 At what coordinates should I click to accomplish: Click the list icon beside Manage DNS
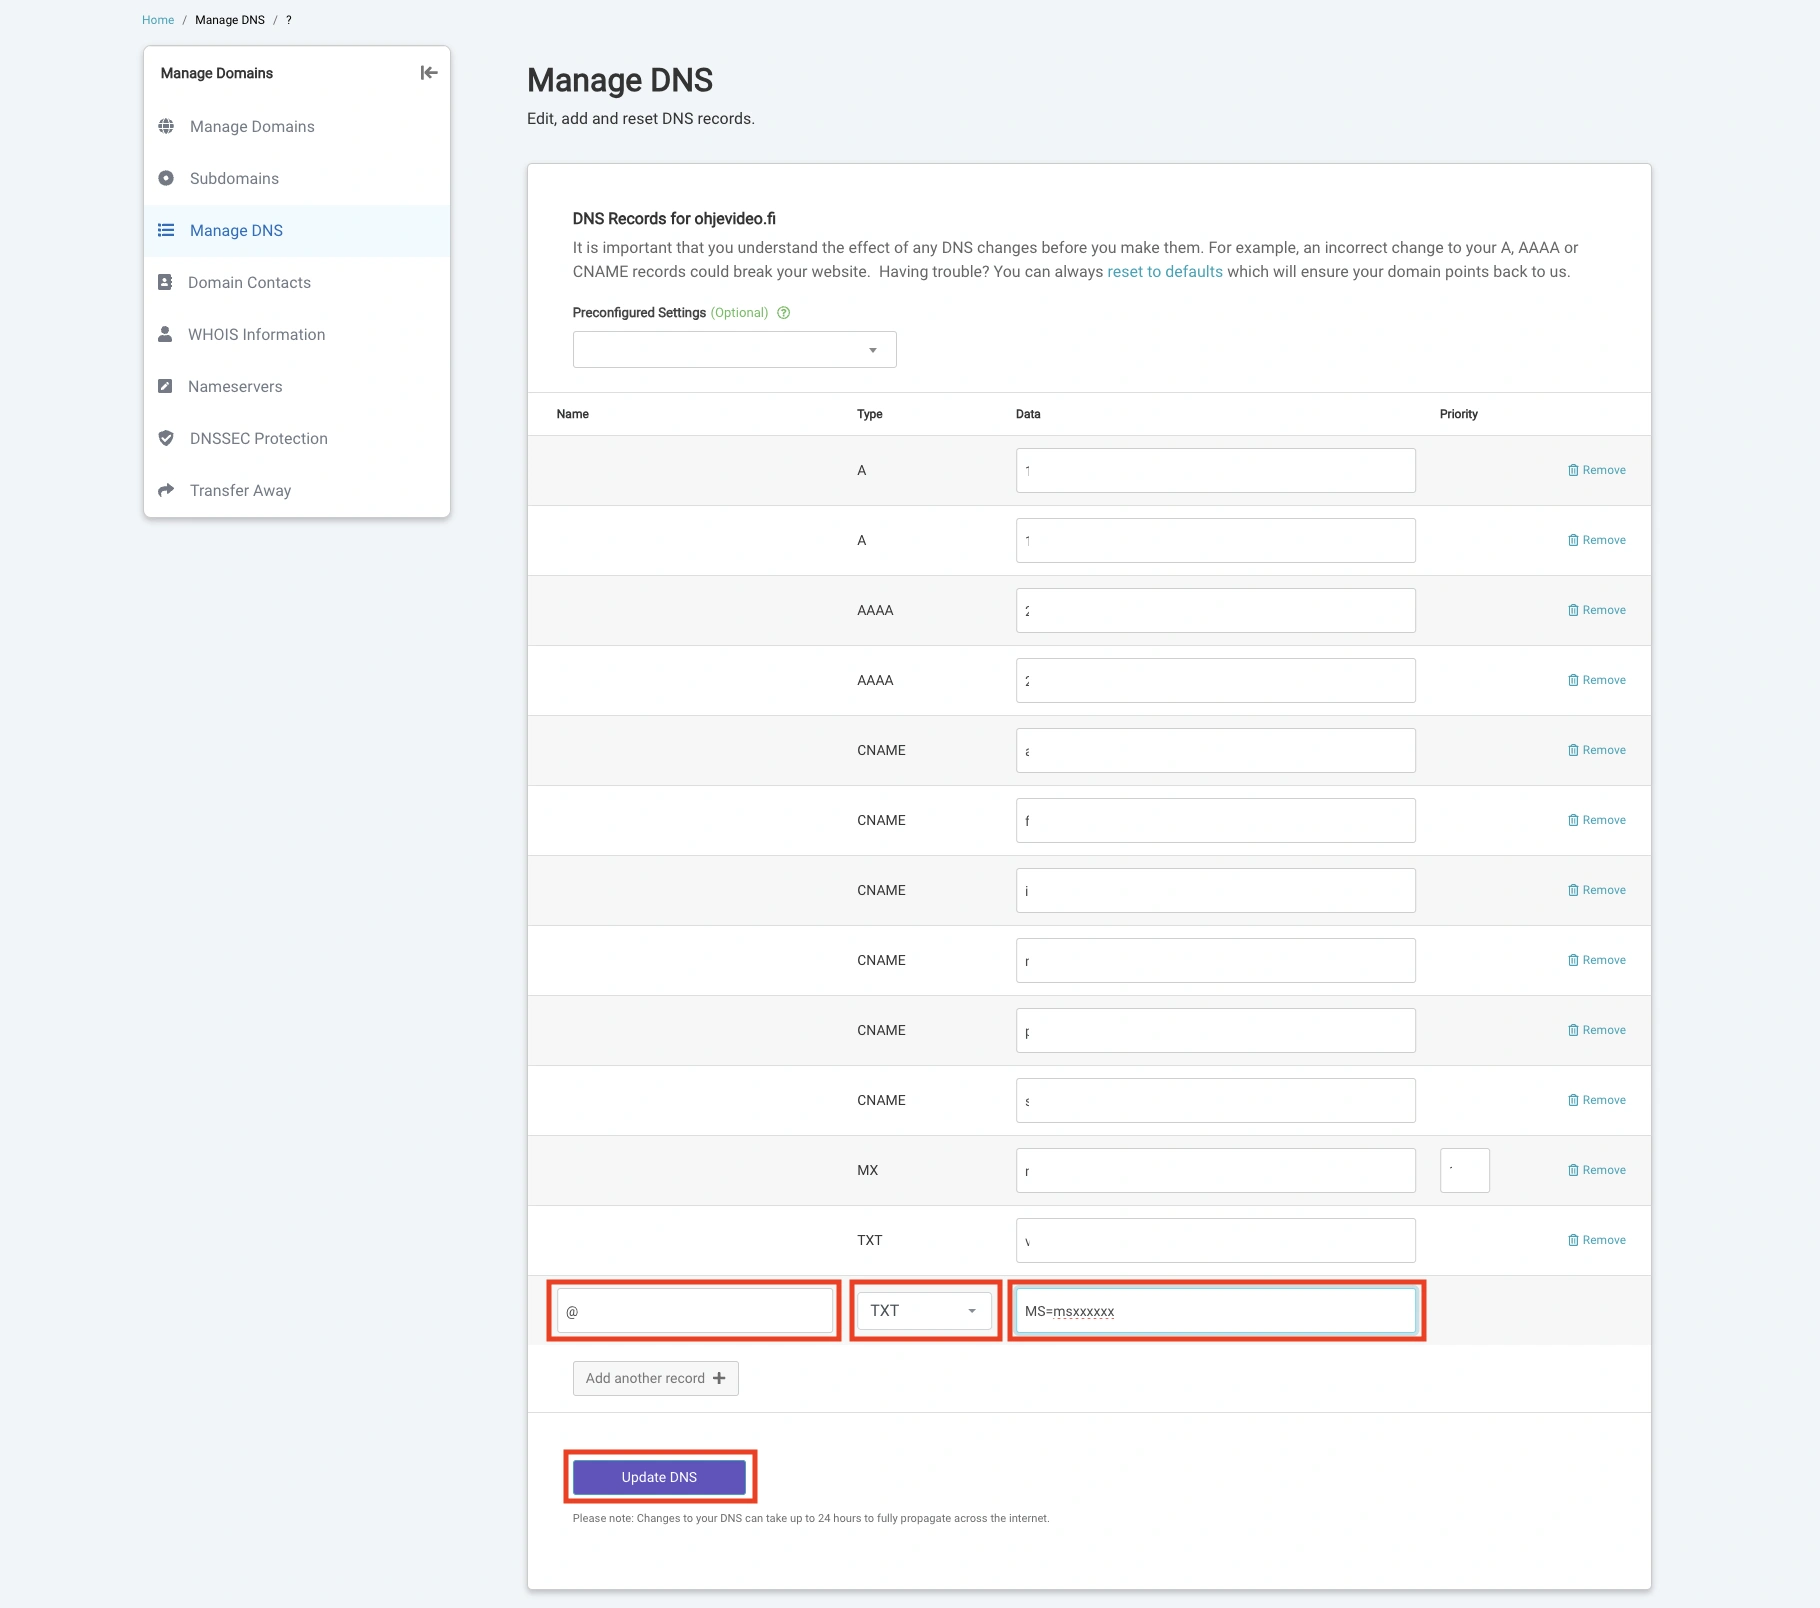pyautogui.click(x=166, y=230)
